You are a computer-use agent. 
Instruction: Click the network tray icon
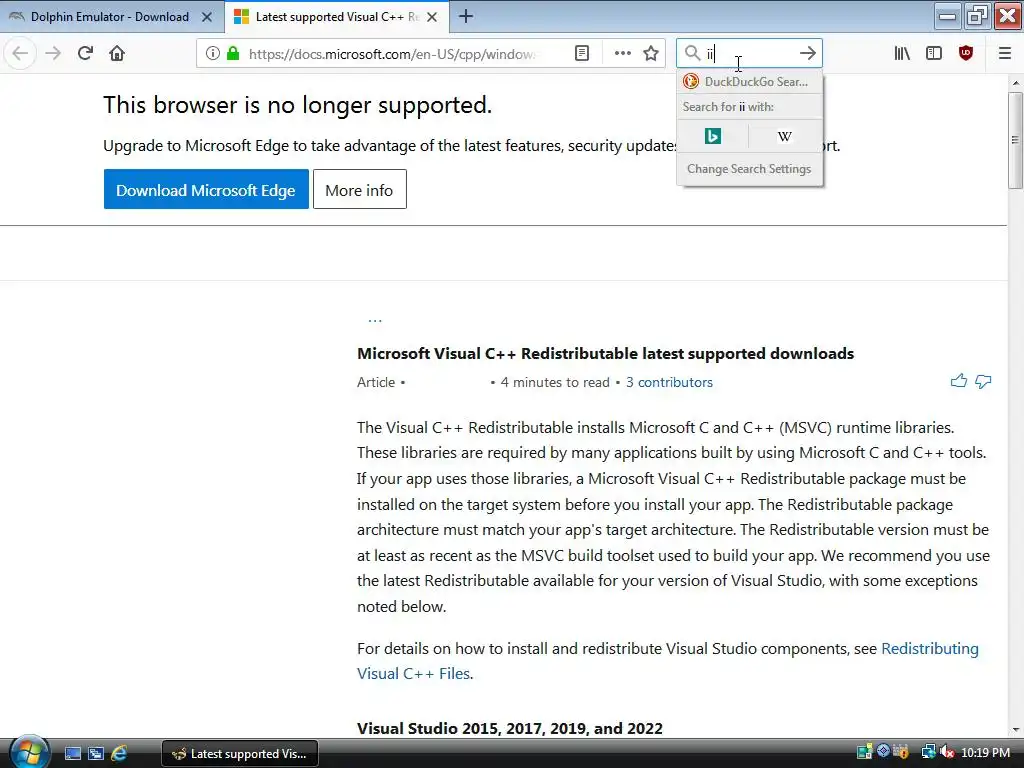coord(928,752)
